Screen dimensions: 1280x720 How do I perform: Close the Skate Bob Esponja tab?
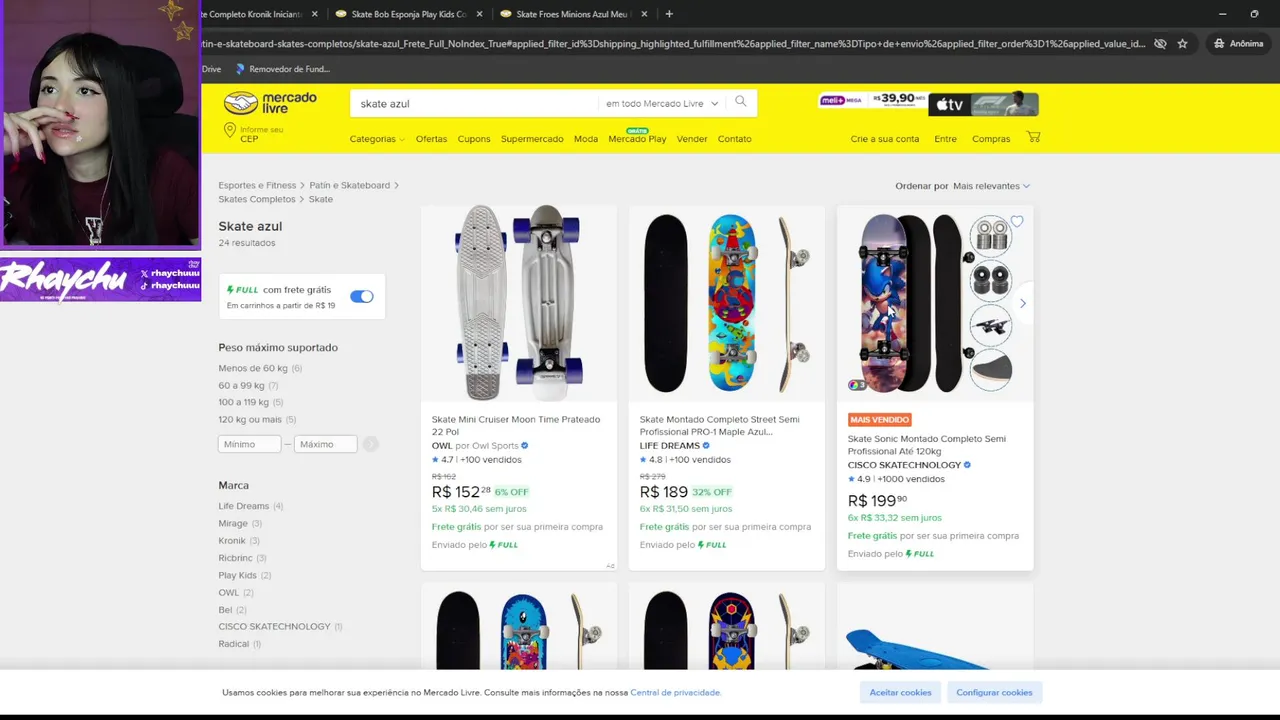click(480, 14)
